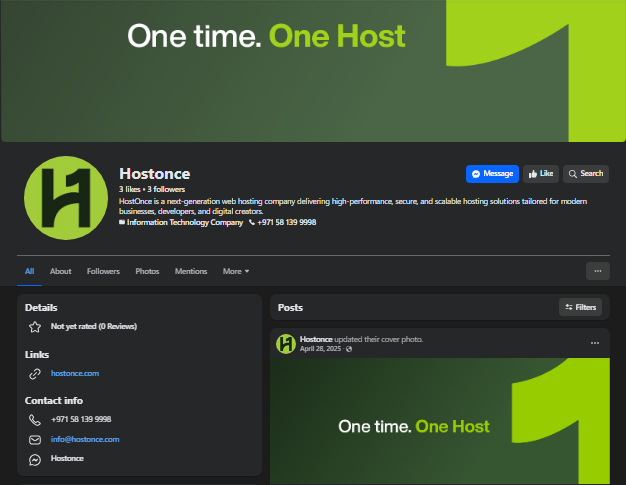Open Not yet rated (0 Reviews)
This screenshot has width=626, height=485.
(x=93, y=327)
